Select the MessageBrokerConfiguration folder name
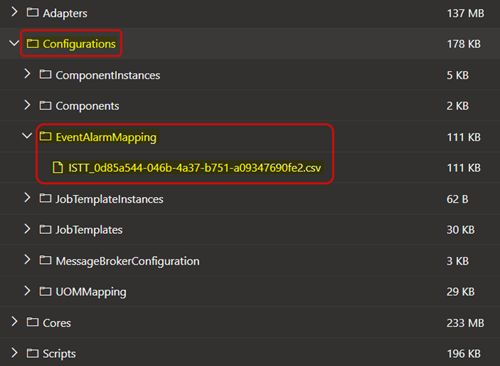 pos(128,261)
